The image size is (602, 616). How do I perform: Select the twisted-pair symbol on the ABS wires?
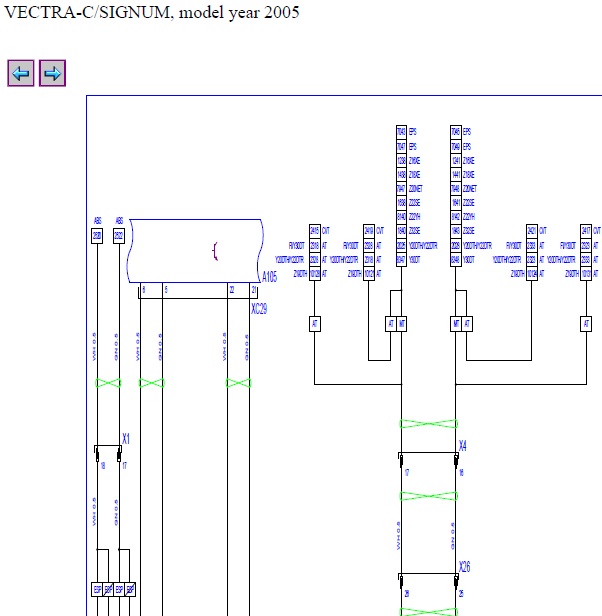coord(108,383)
